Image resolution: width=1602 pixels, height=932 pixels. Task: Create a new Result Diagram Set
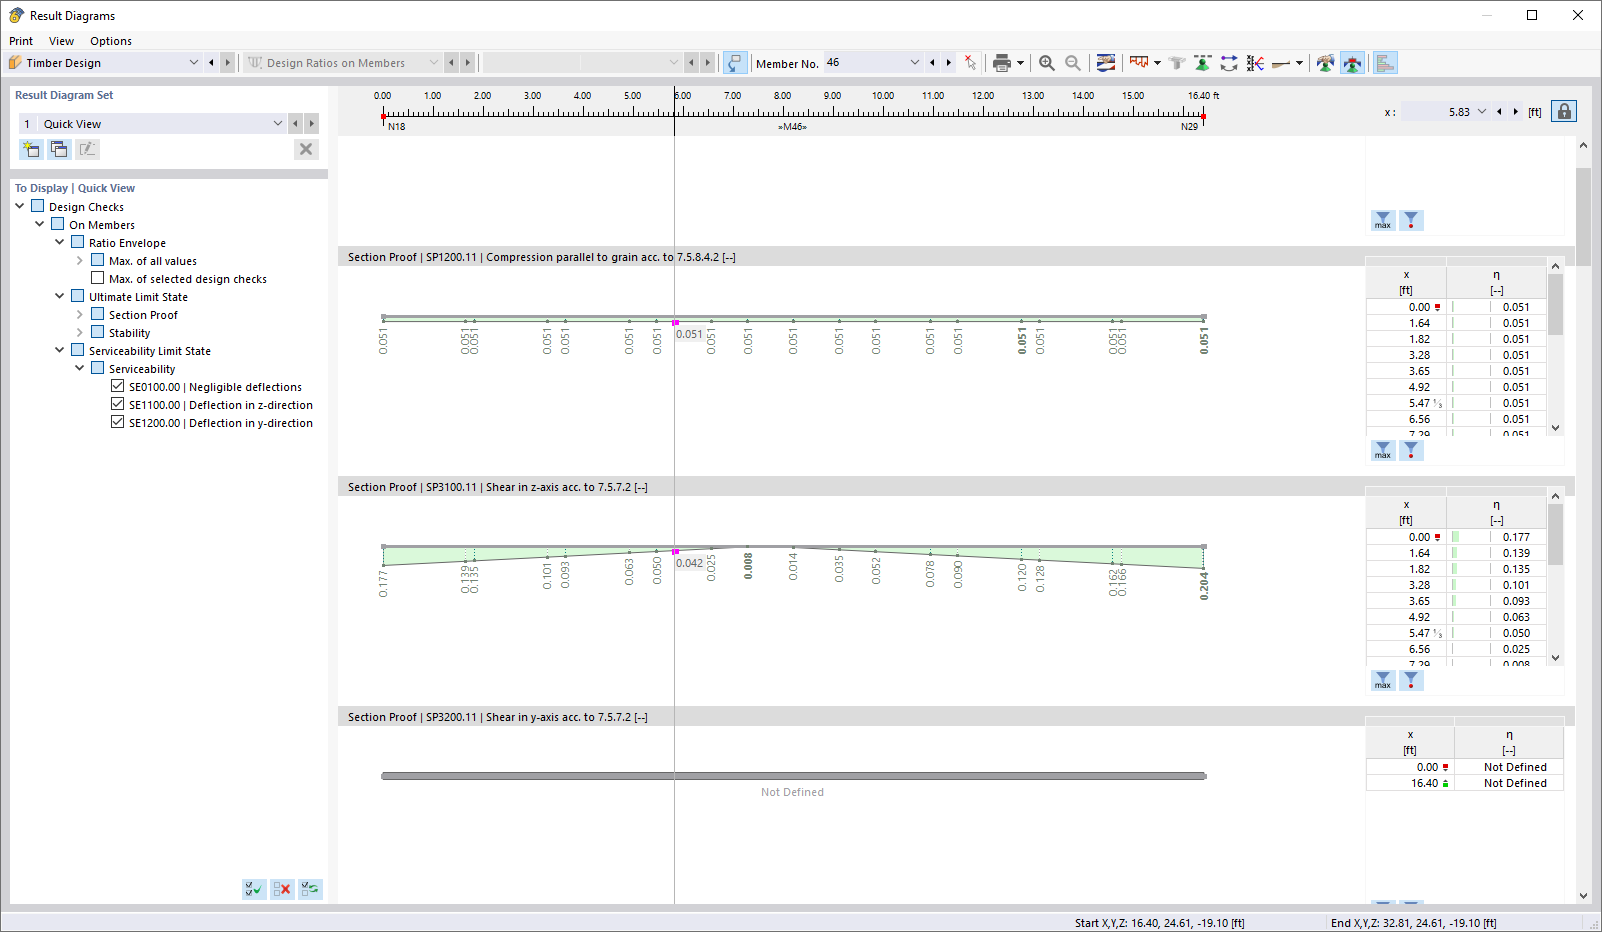point(31,148)
